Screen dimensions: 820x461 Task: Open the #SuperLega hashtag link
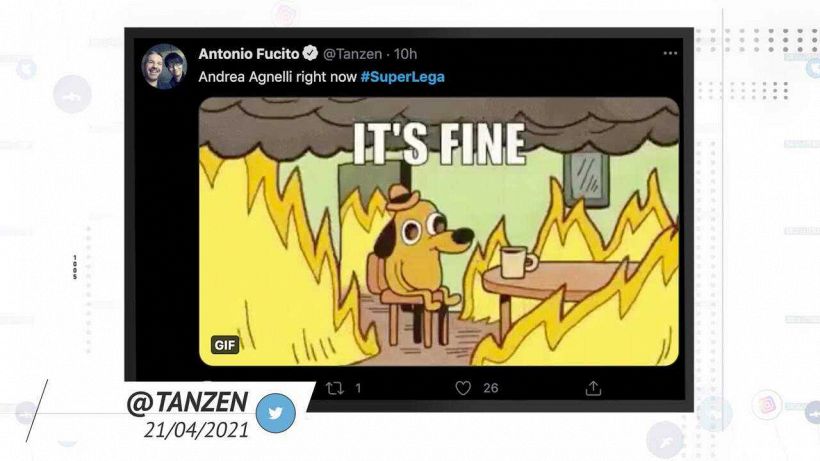pos(403,77)
